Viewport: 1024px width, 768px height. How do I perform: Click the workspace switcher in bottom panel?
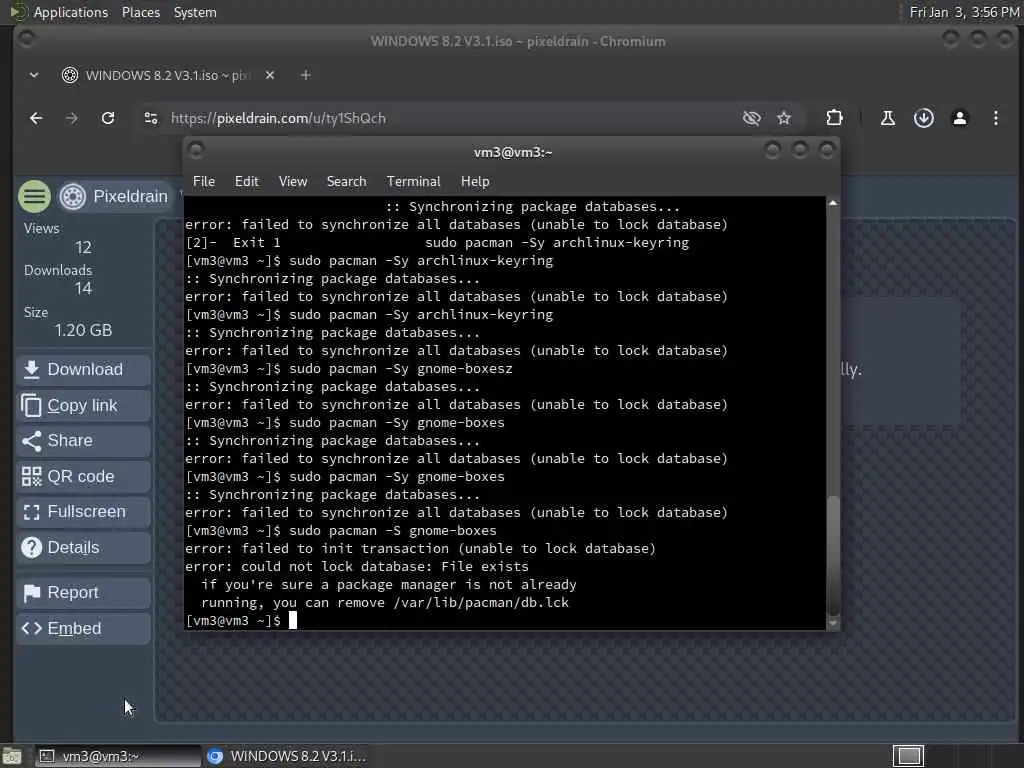click(908, 756)
